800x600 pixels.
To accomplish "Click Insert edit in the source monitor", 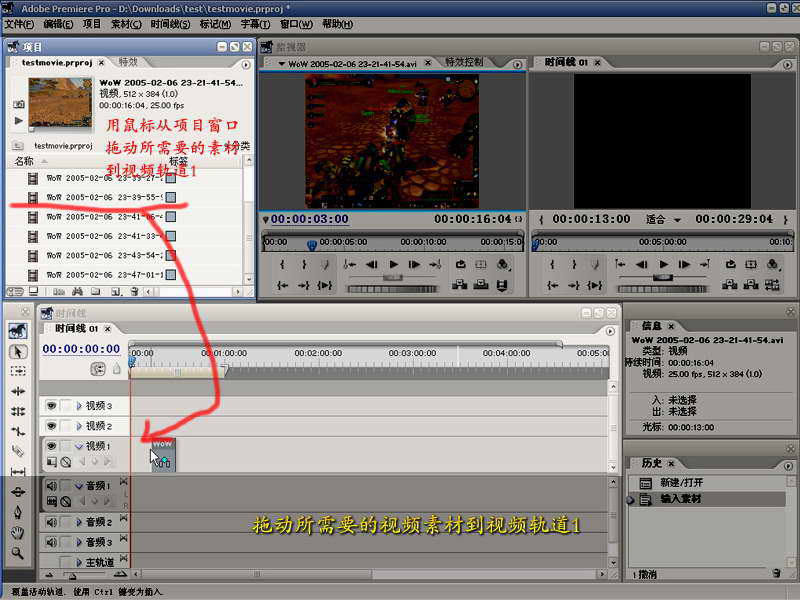I will point(459,285).
